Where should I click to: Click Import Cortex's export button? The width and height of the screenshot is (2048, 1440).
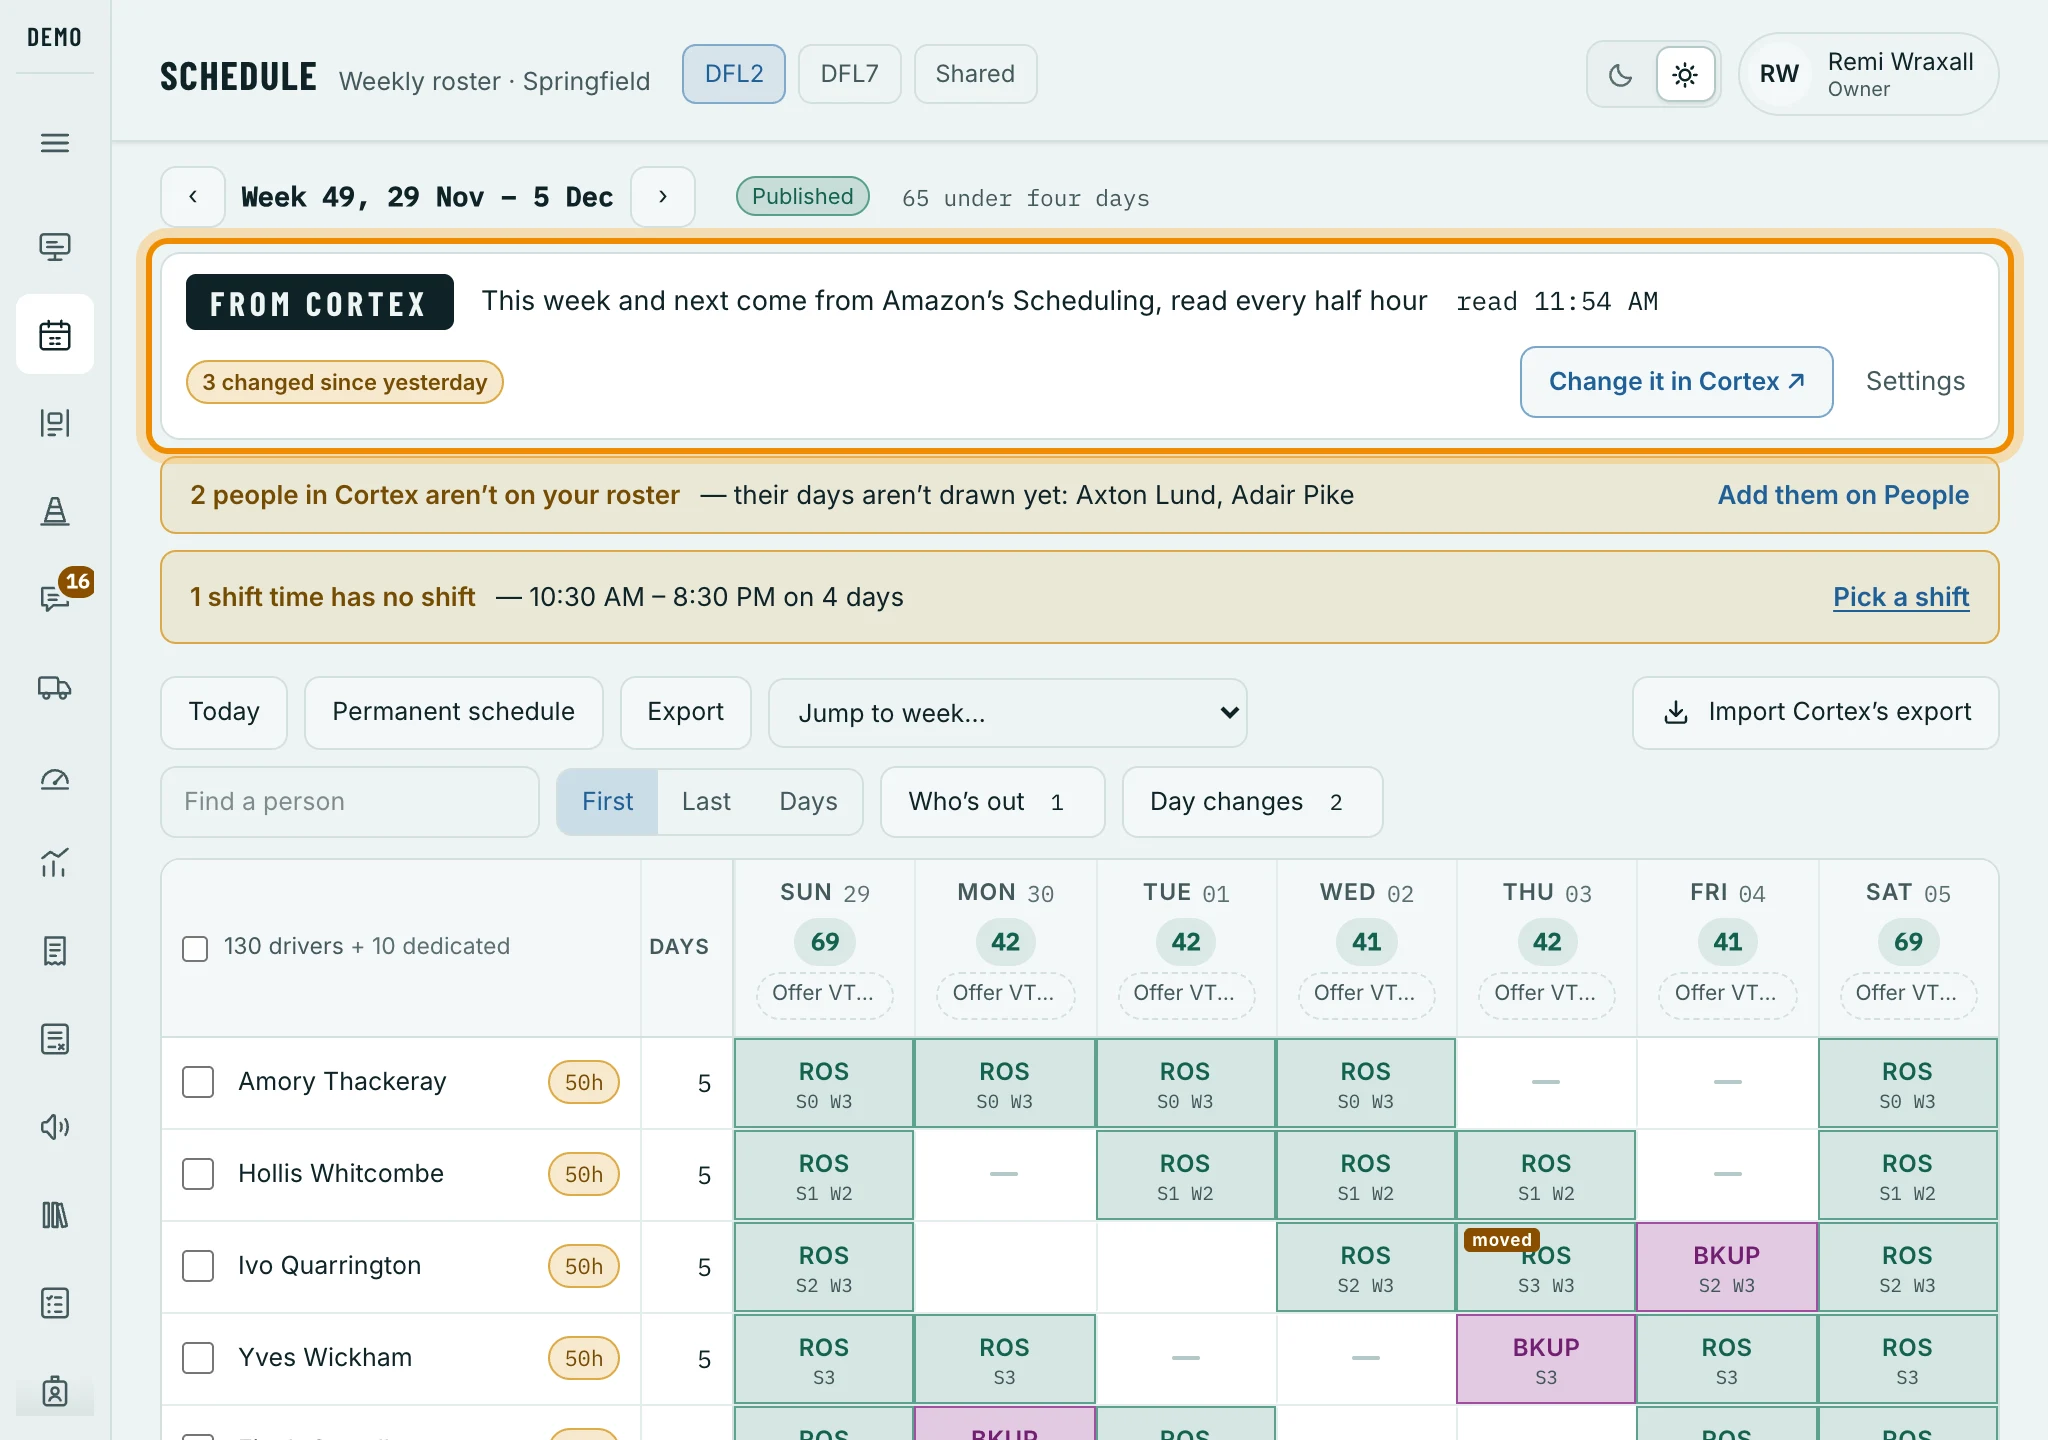1815,712
